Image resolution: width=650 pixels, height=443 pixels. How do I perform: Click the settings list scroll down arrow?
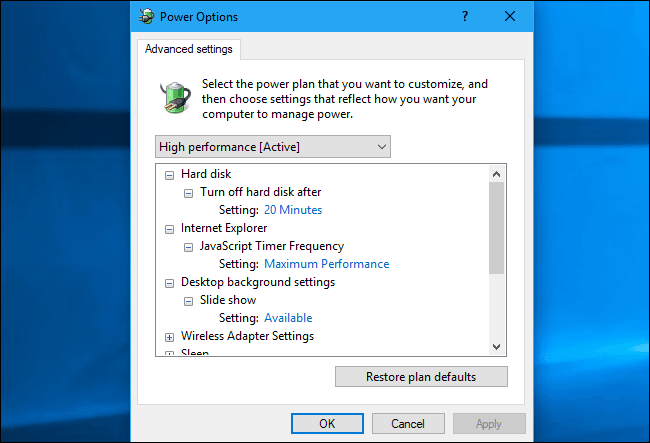pos(497,346)
